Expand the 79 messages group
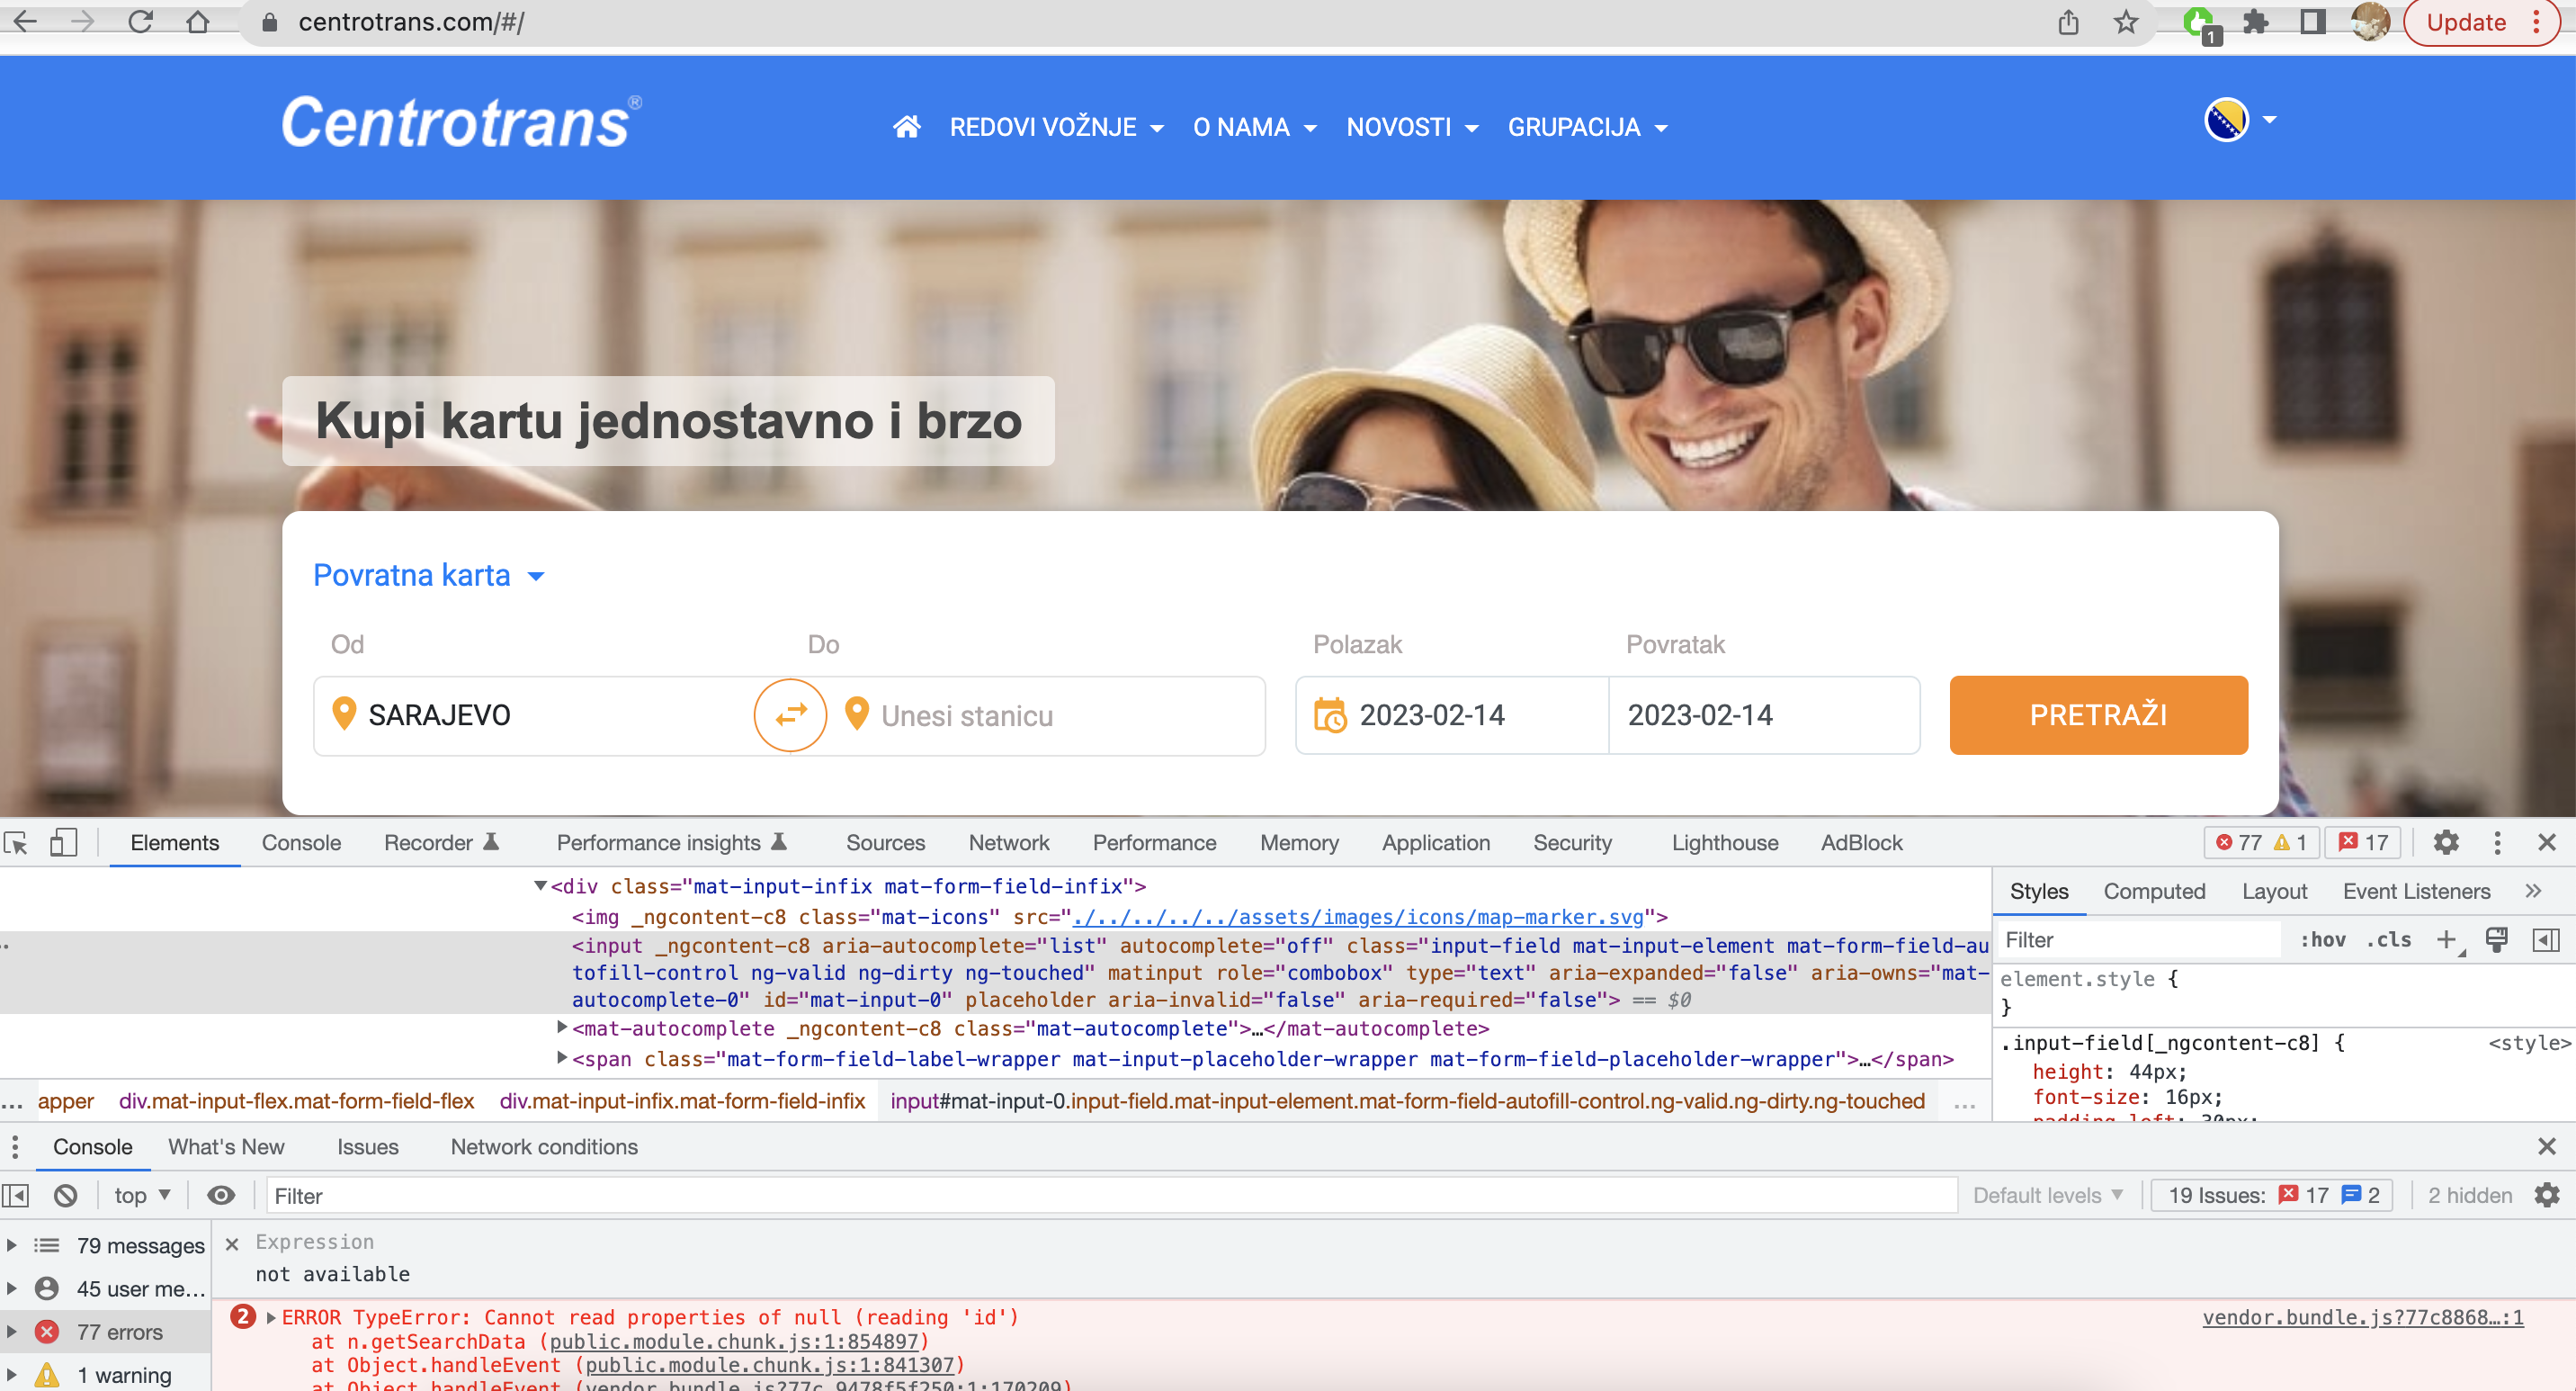This screenshot has width=2576, height=1391. (x=12, y=1245)
